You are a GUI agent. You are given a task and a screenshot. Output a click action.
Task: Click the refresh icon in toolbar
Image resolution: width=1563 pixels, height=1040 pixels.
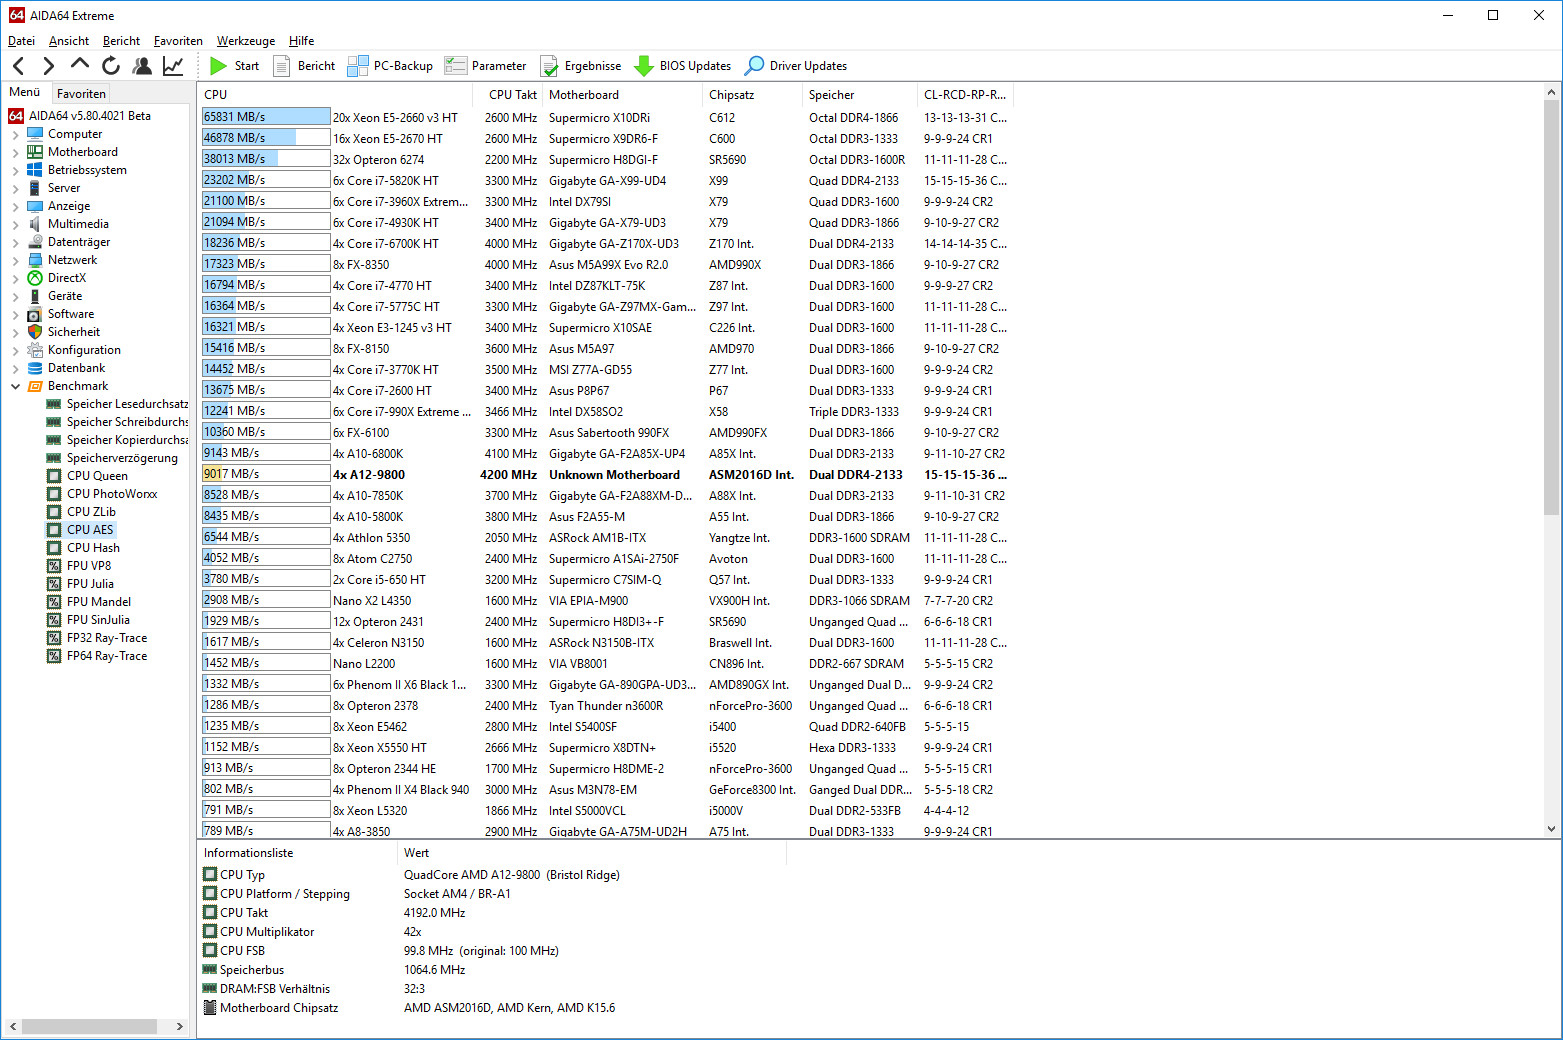(111, 66)
